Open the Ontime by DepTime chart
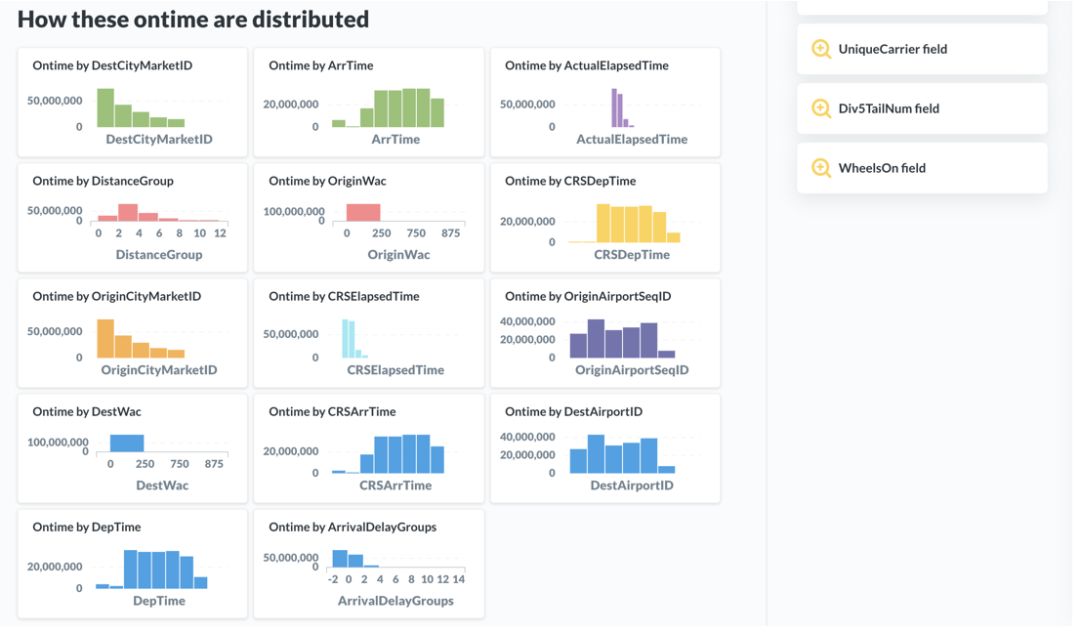This screenshot has width=1080, height=633. click(x=132, y=564)
